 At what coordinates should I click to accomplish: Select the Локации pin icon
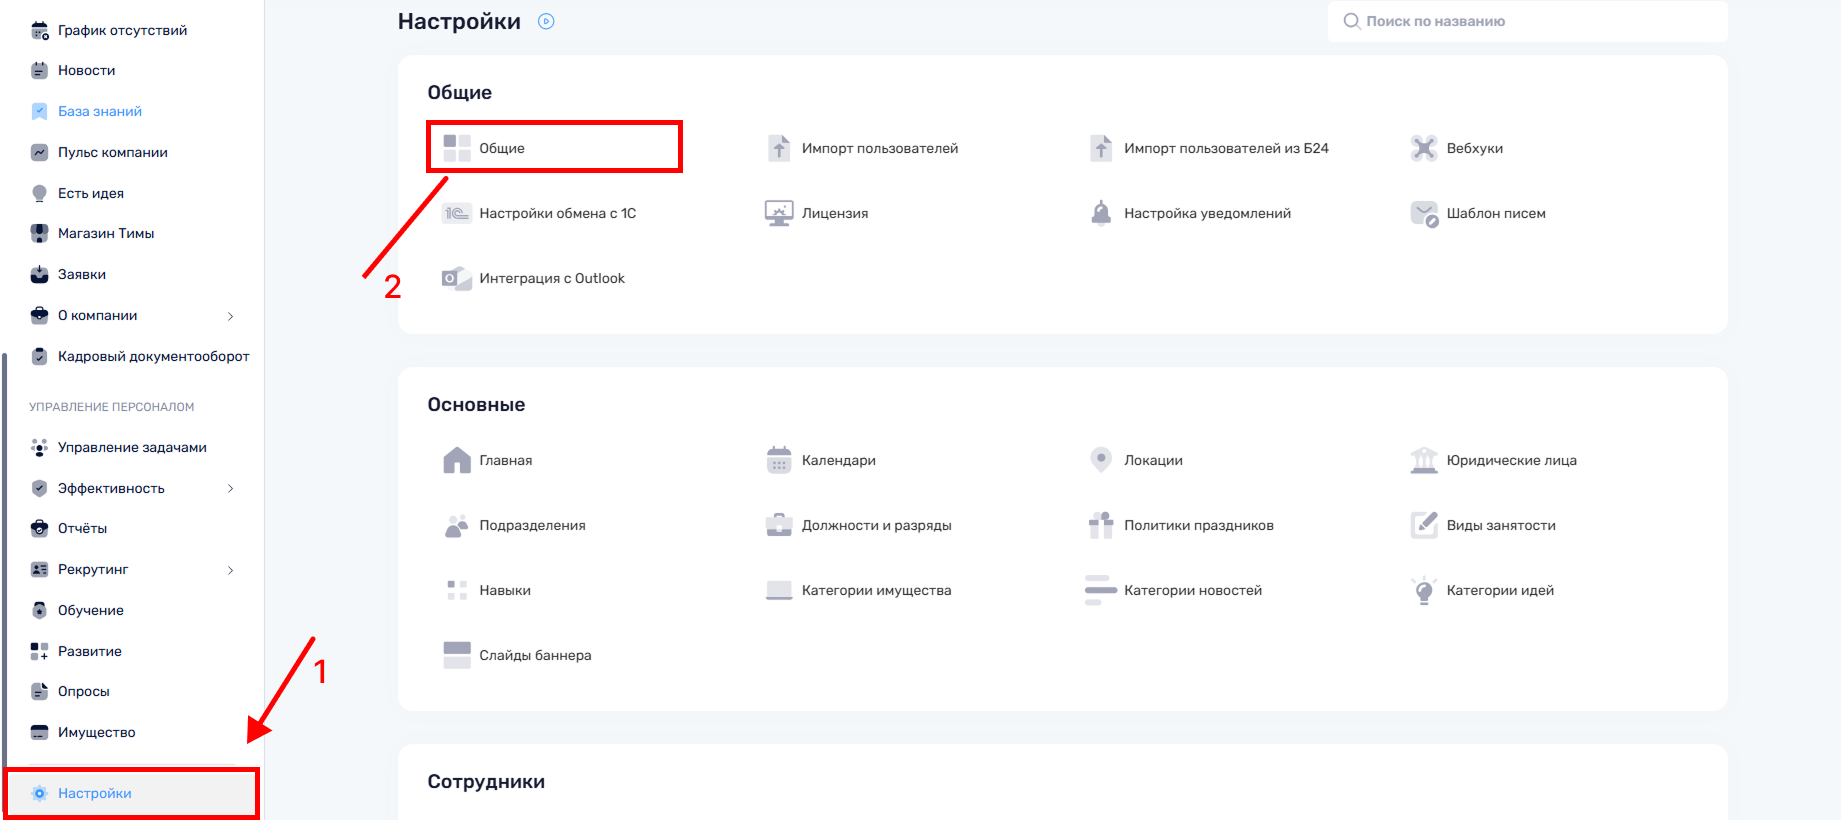[1101, 460]
